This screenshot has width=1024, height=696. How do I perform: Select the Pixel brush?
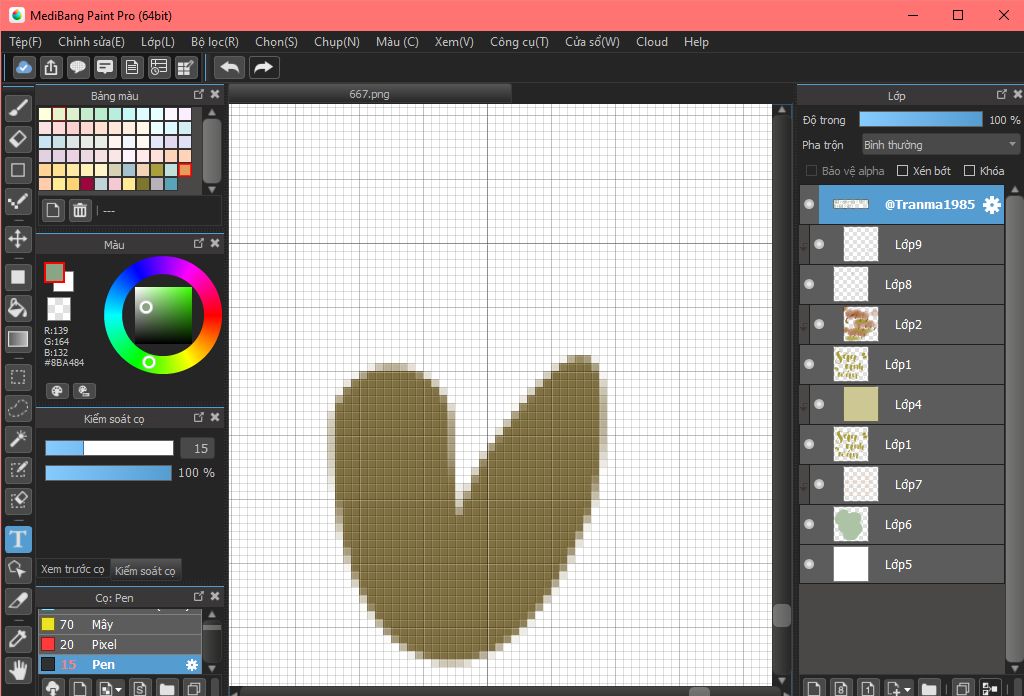tap(120, 644)
